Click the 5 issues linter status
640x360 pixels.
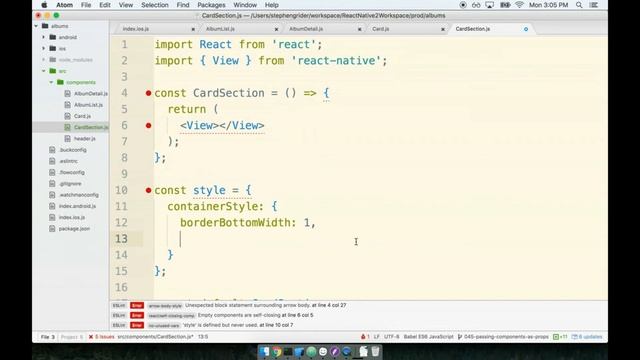pyautogui.click(x=101, y=337)
